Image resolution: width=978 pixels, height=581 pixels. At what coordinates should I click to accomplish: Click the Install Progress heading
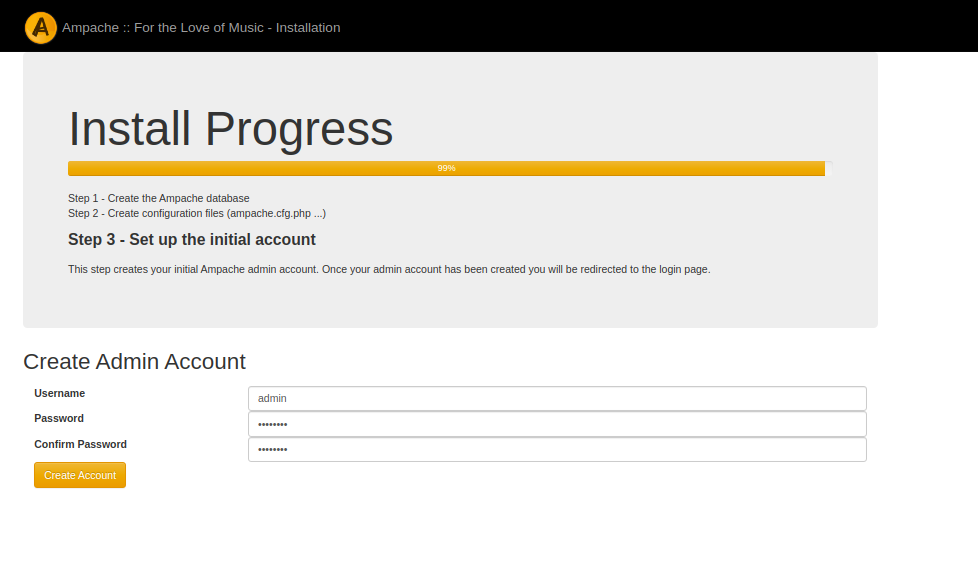(230, 129)
